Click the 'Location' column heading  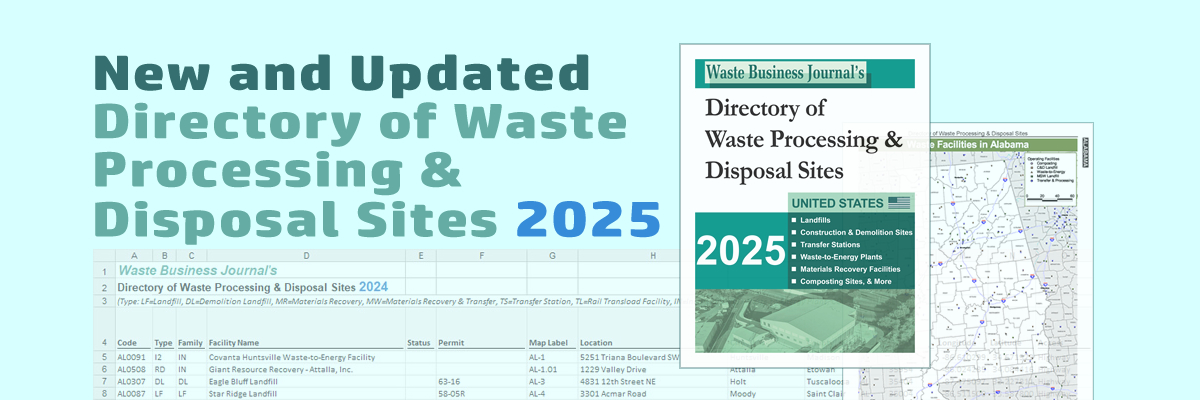tap(597, 343)
